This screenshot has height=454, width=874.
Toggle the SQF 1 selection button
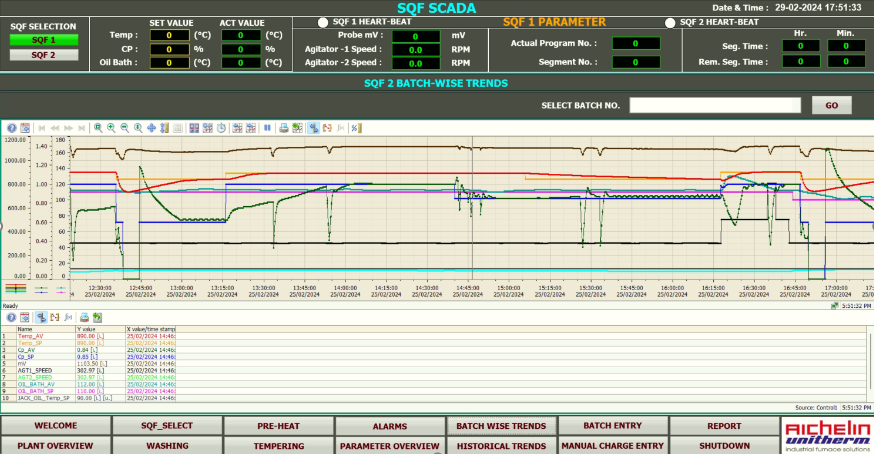(43, 40)
